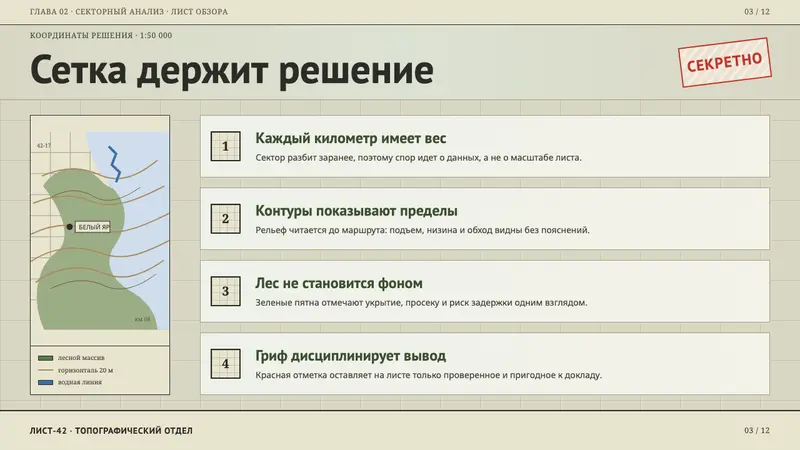Click text starting Сектор разбит заранее
Image resolution: width=800 pixels, height=450 pixels.
418,158
